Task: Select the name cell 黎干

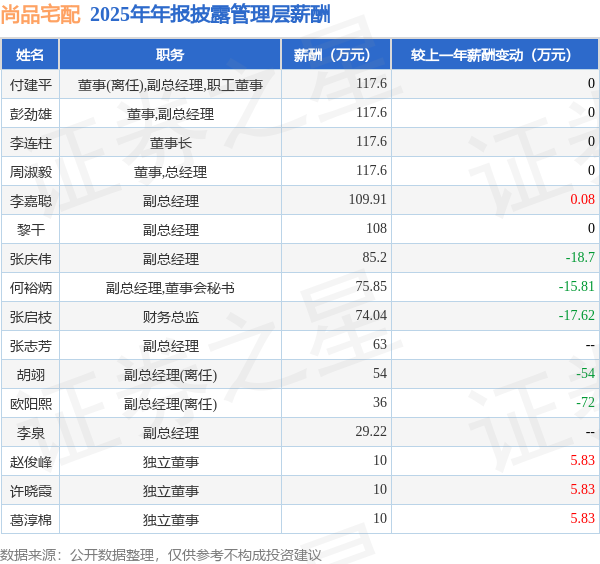Action: [31, 230]
